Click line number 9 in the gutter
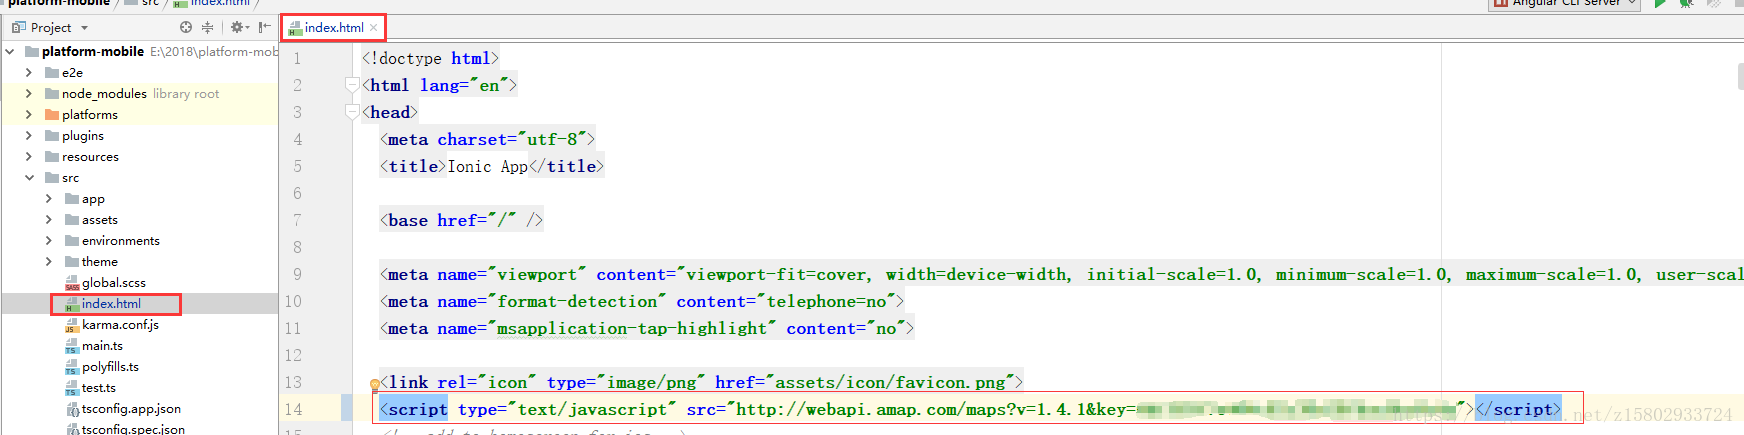 (297, 274)
